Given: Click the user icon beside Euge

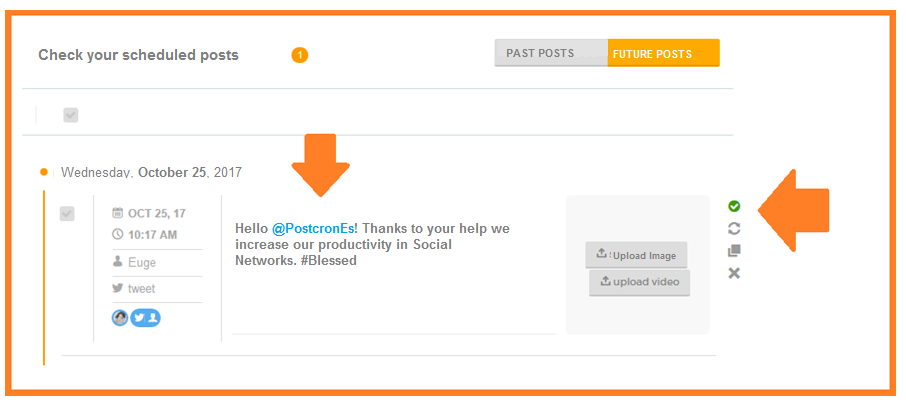Looking at the screenshot, I should click(118, 263).
